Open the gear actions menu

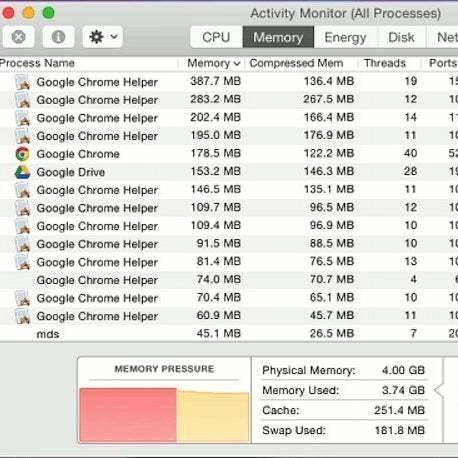(103, 37)
